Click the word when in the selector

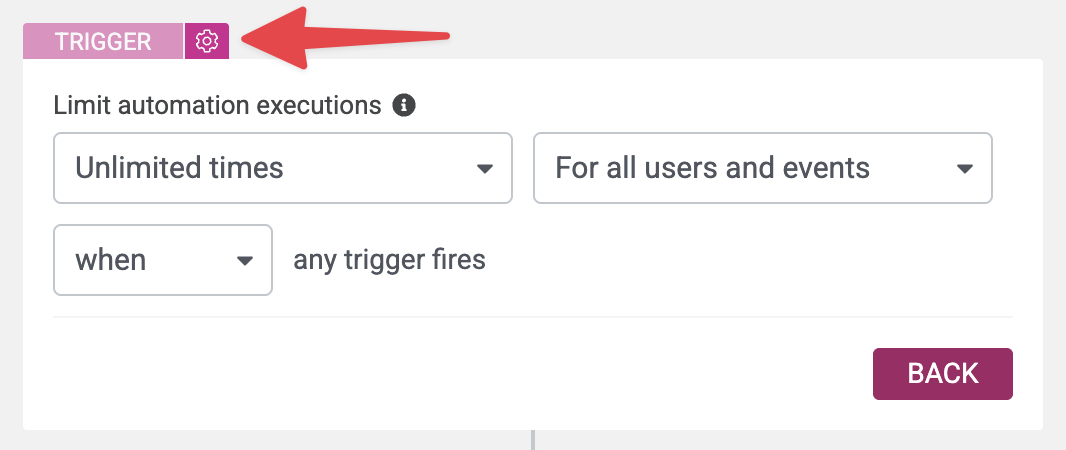[111, 260]
